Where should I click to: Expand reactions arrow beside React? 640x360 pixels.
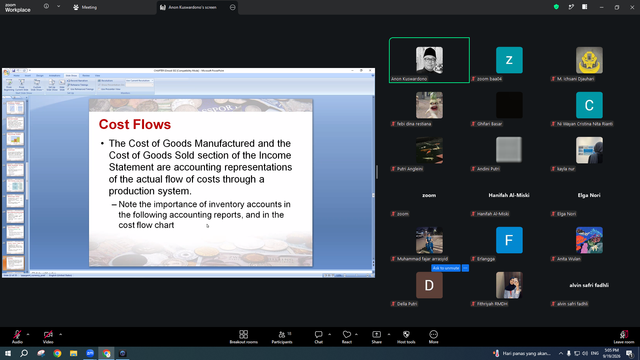[x=356, y=334]
